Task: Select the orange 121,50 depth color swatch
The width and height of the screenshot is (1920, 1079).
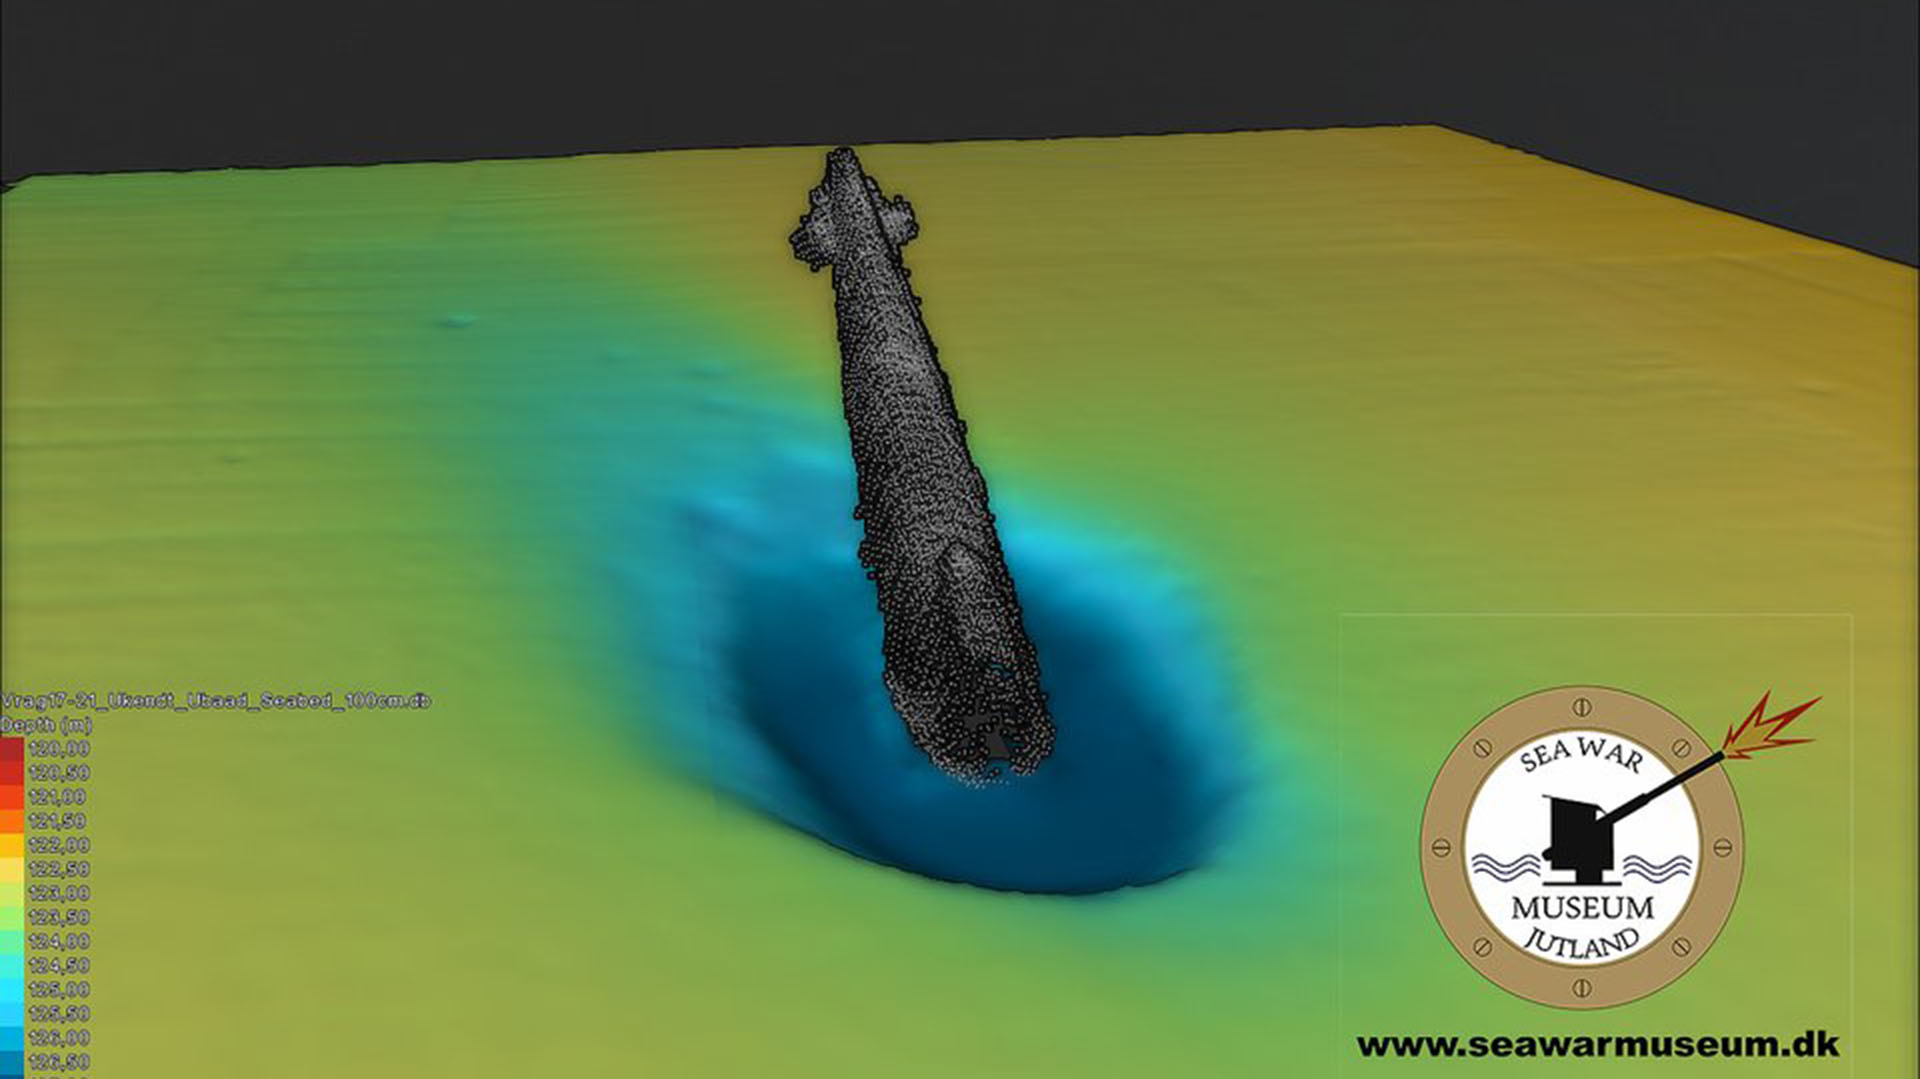Action: [12, 821]
